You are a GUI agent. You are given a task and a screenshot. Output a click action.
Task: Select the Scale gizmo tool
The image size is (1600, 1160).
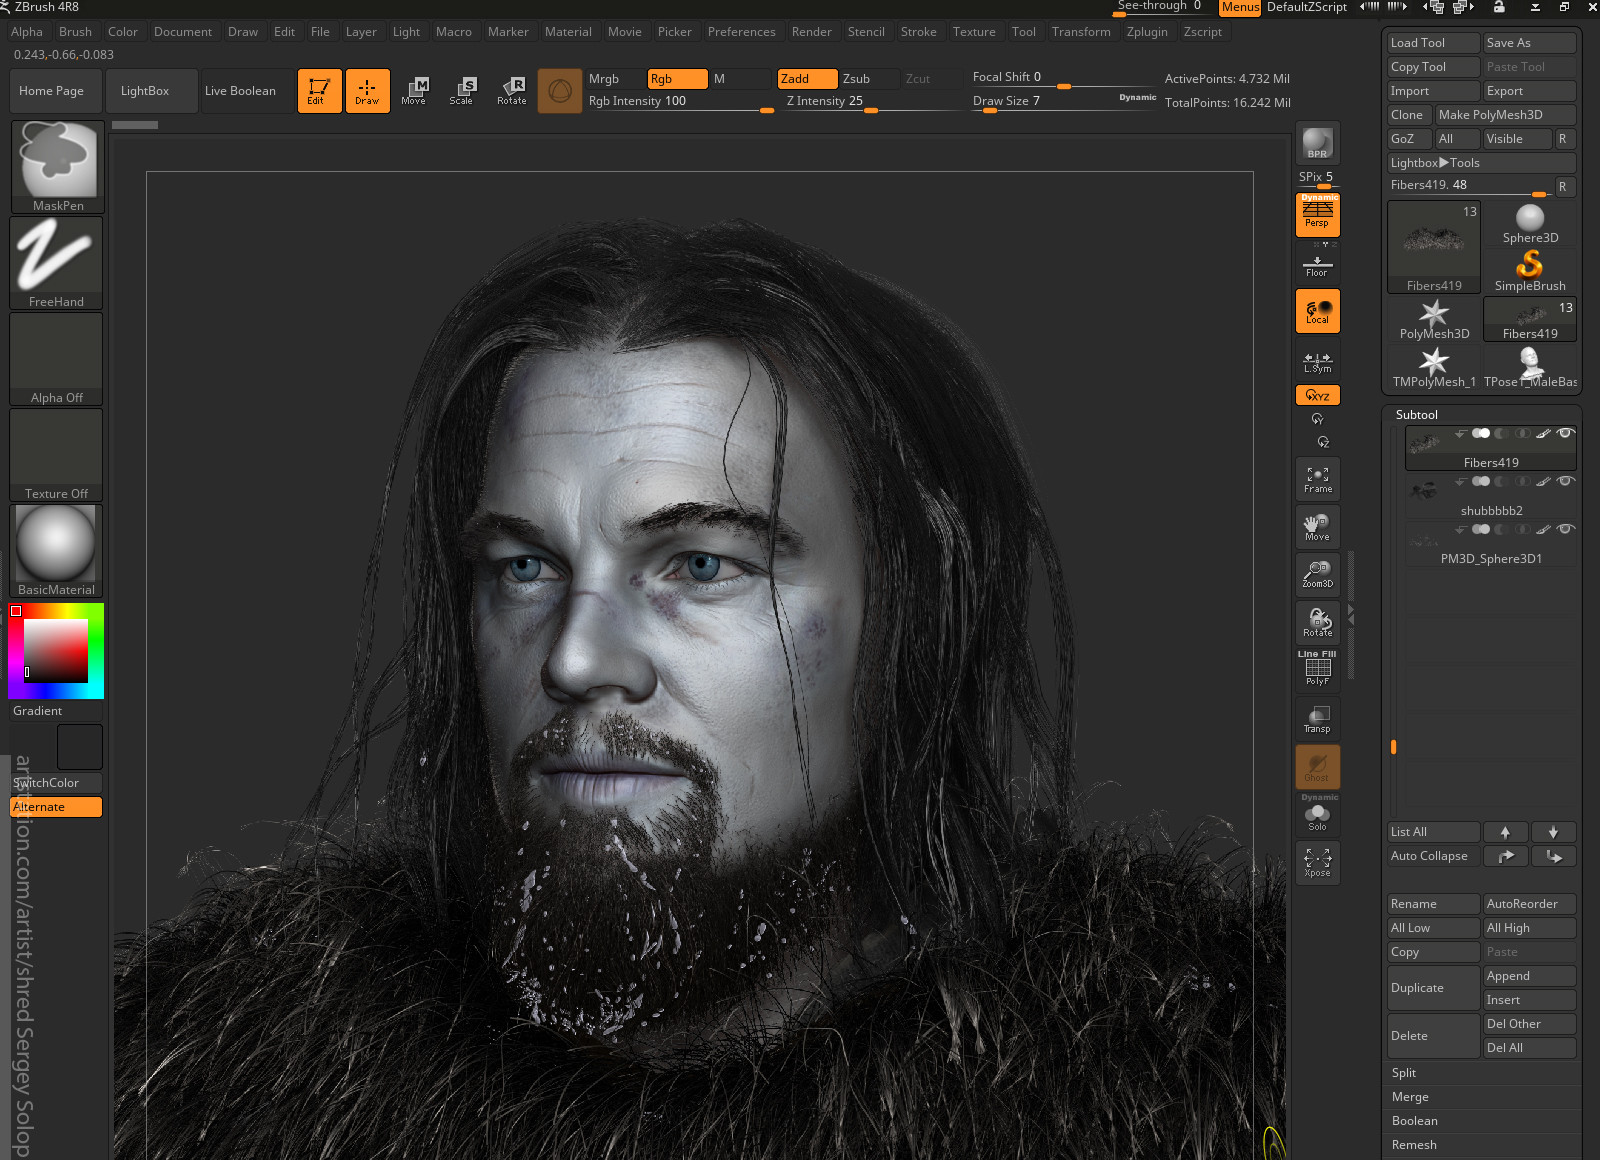click(462, 91)
